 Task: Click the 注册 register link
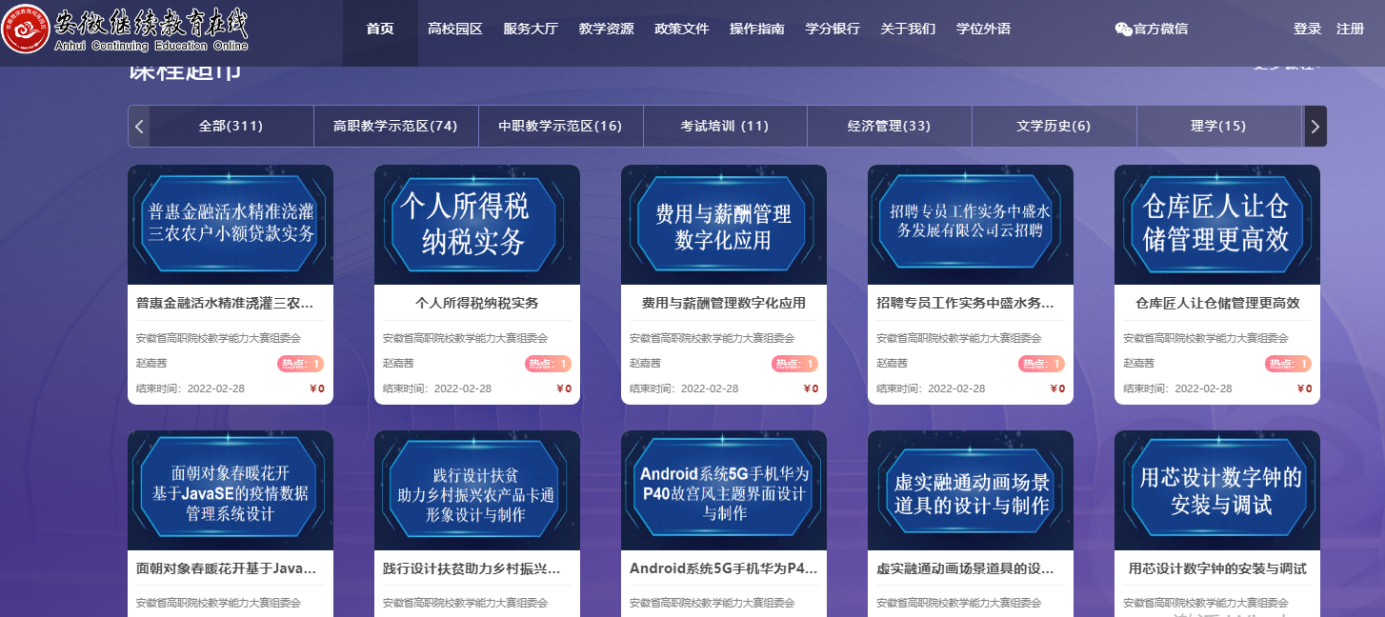(1350, 29)
